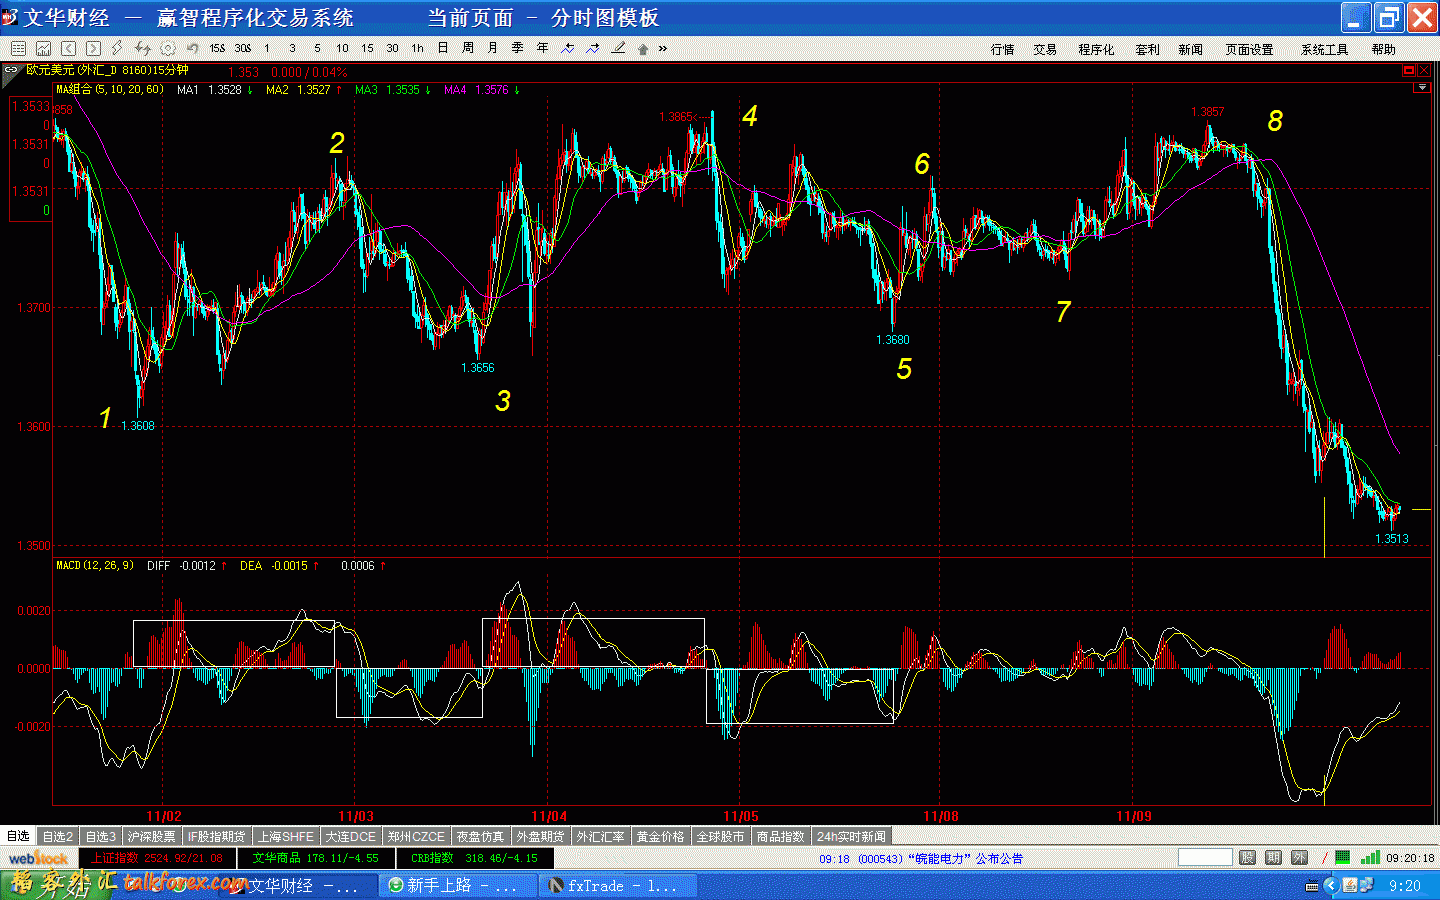Open the 沪深股票 tab

pyautogui.click(x=151, y=836)
